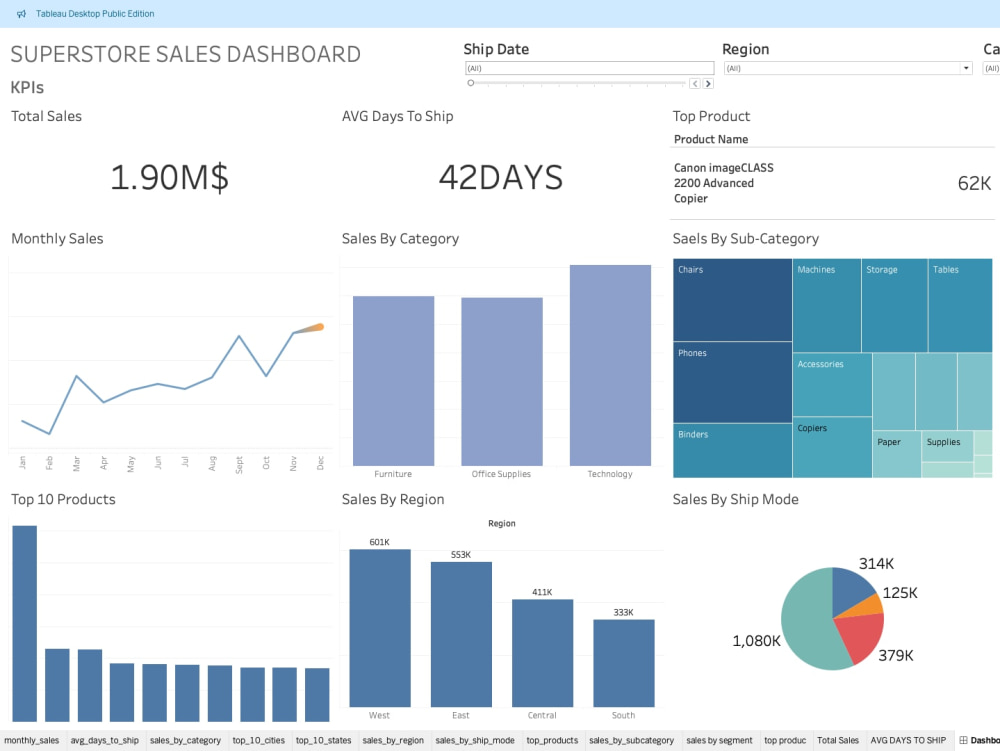Open the top_10_states sheet tab
Image resolution: width=1000 pixels, height=751 pixels.
[x=323, y=740]
